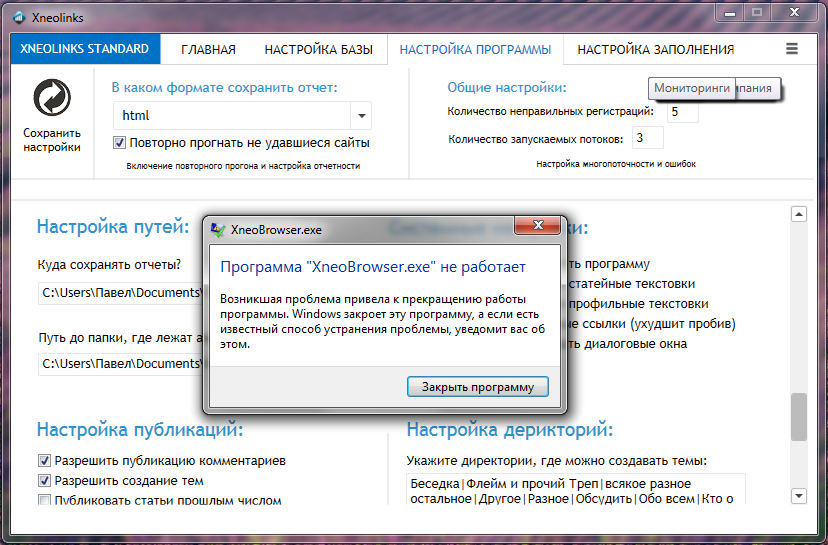Select the НАСТРОЙКА ПРОГРАММЫ tab
Screen dimensions: 828x545
[x=475, y=50]
